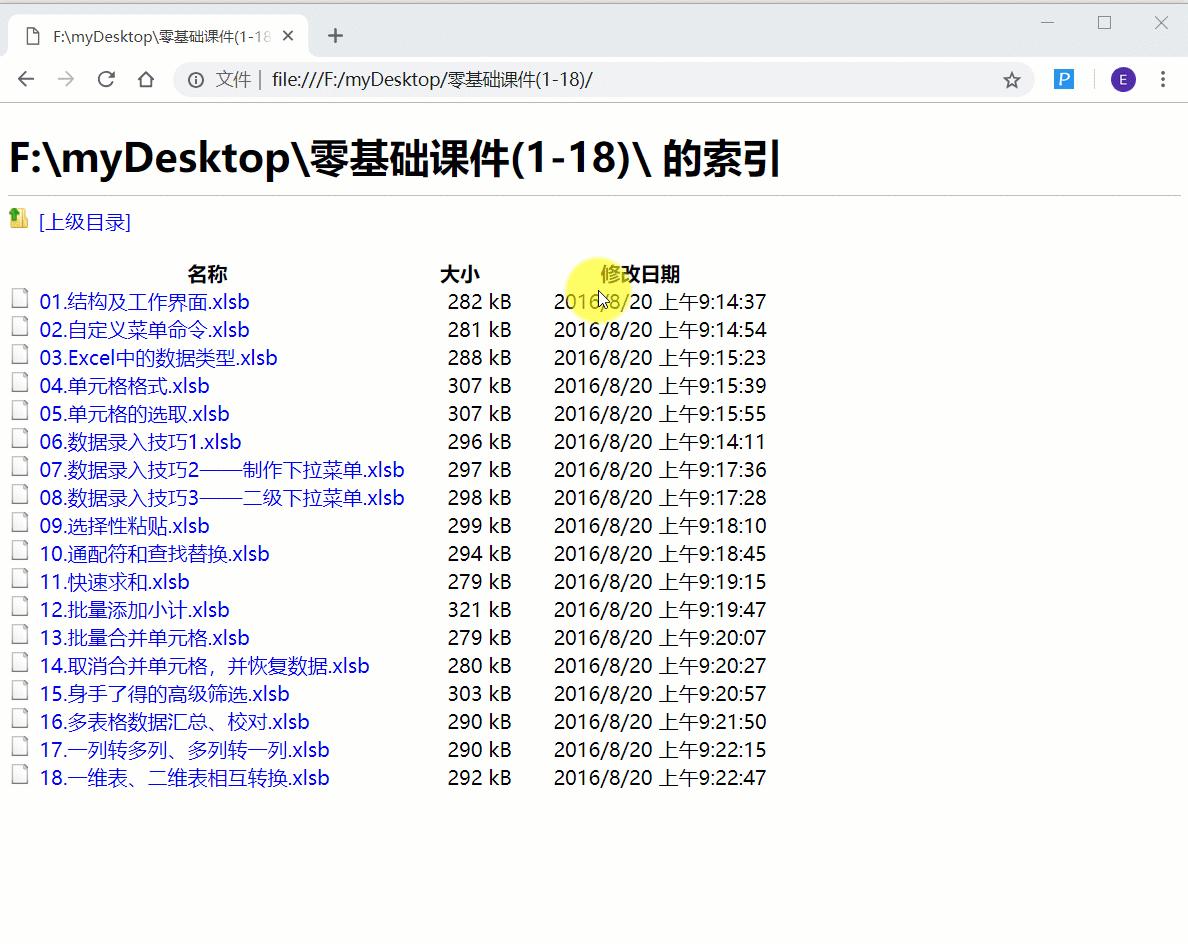Sort files by the 大小 column
Screen dimensions: 1188x944
pos(461,273)
